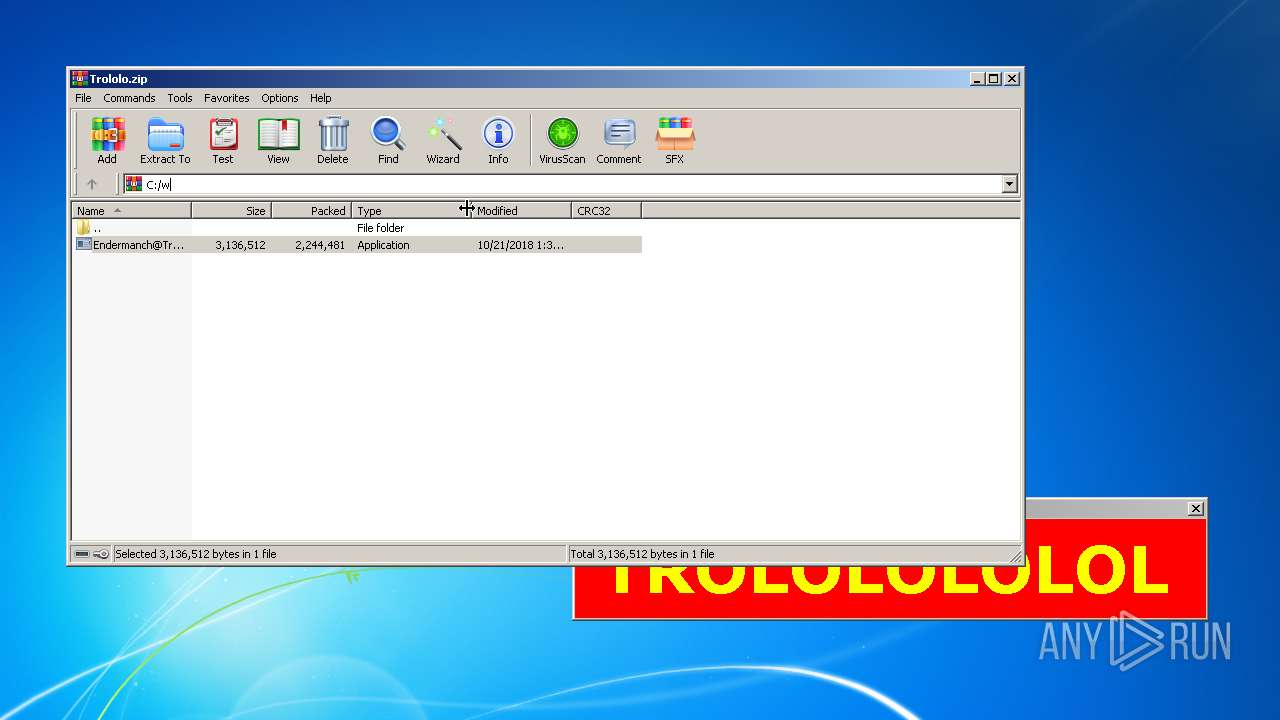Image resolution: width=1280 pixels, height=720 pixels.
Task: Click into the address path field
Action: tap(571, 184)
